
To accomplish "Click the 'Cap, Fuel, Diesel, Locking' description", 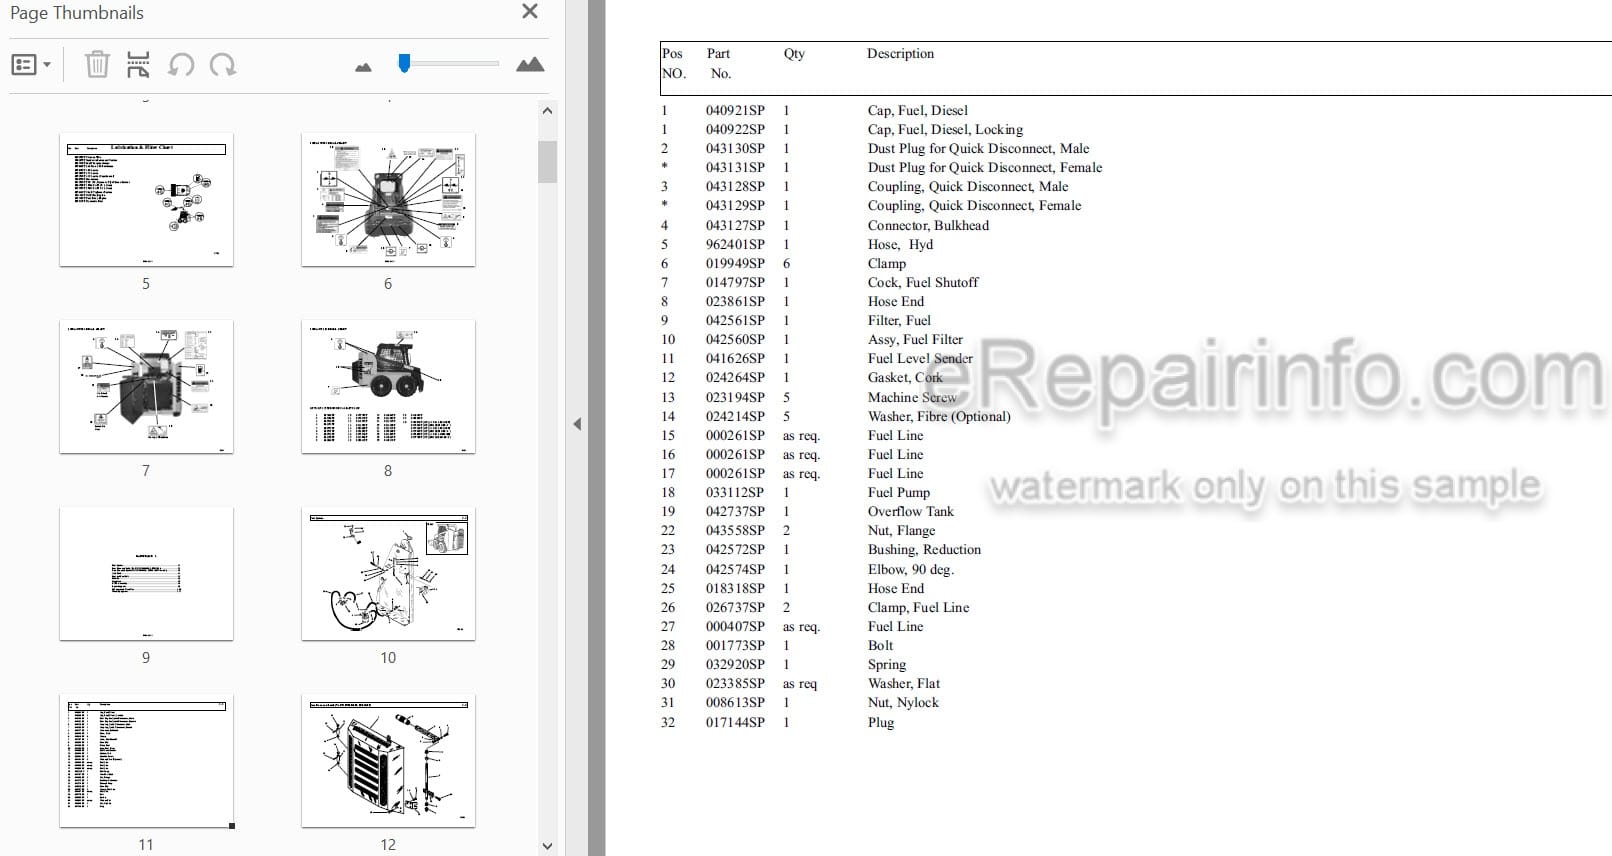I will (x=945, y=130).
